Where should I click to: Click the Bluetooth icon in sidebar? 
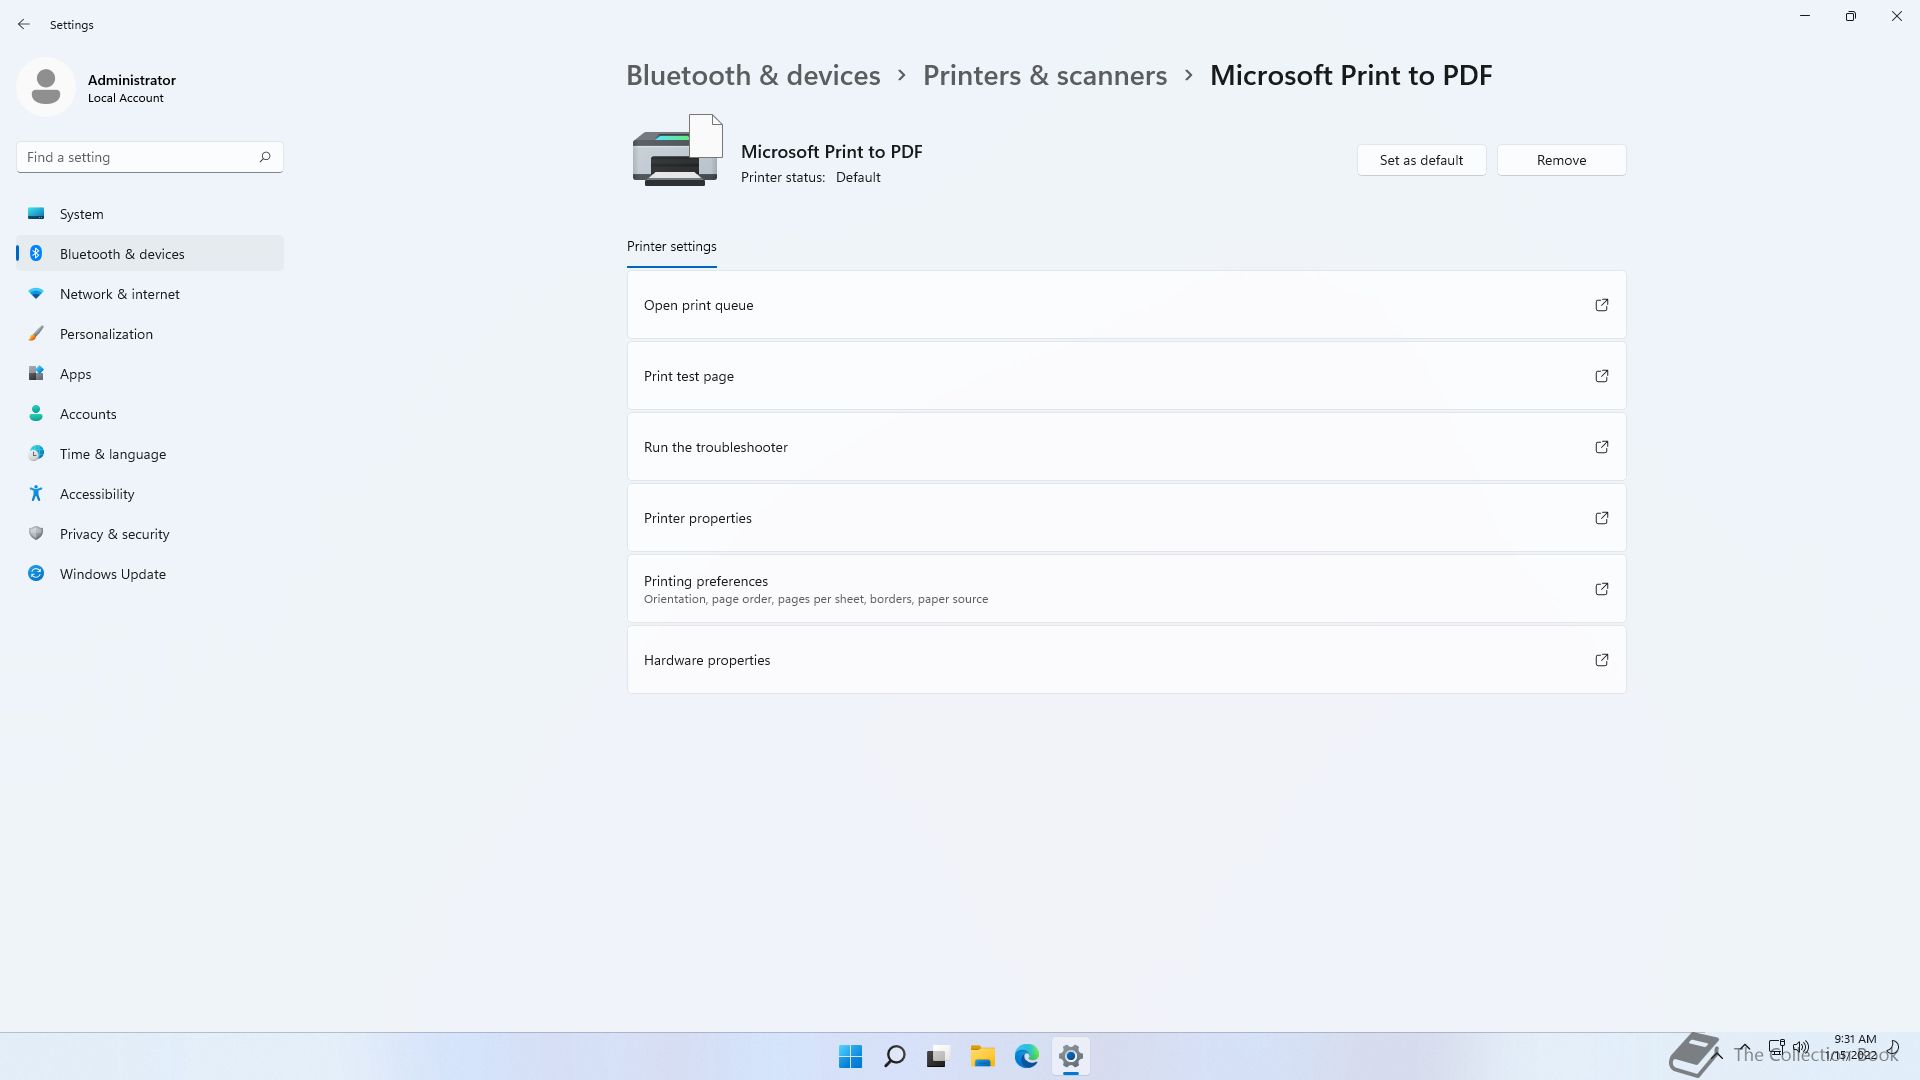(36, 253)
